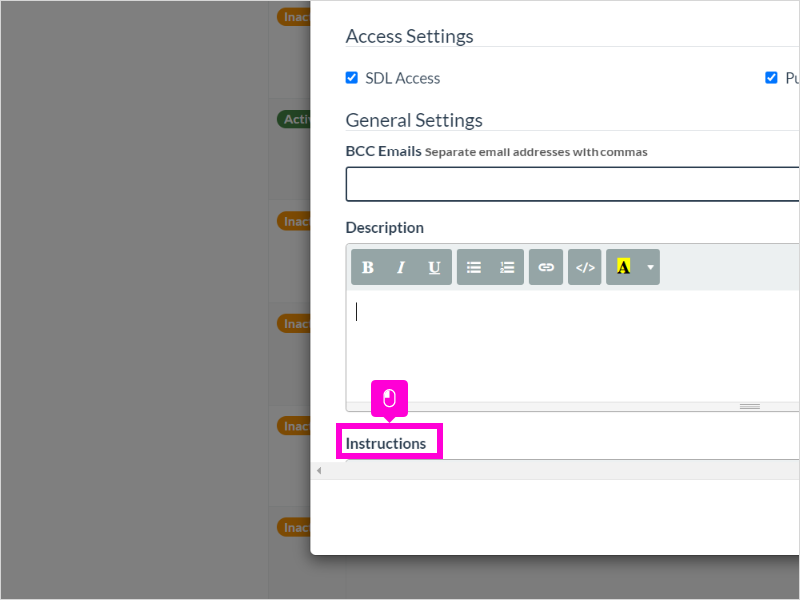Viewport: 800px width, 600px height.
Task: Uncheck the SDL Access checkbox
Action: 352,78
